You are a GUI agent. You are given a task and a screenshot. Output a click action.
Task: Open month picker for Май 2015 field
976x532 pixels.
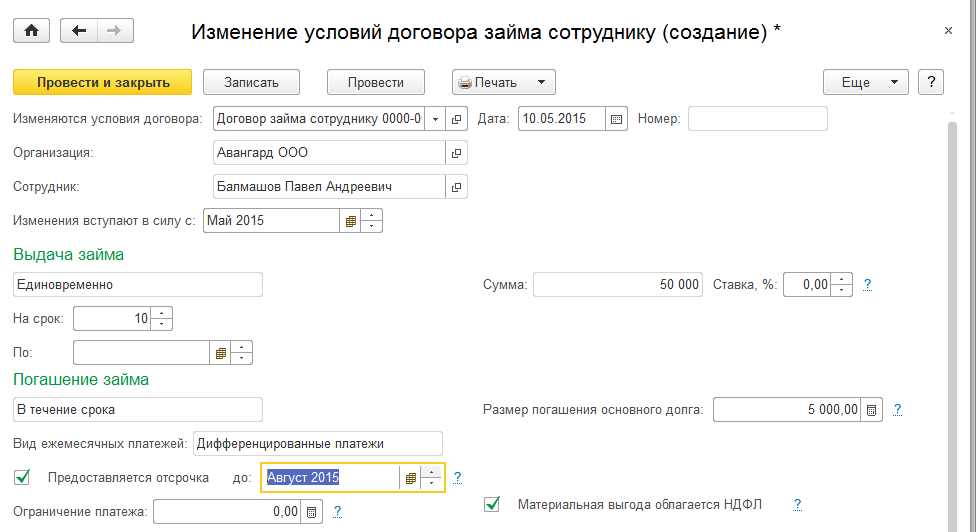click(351, 220)
